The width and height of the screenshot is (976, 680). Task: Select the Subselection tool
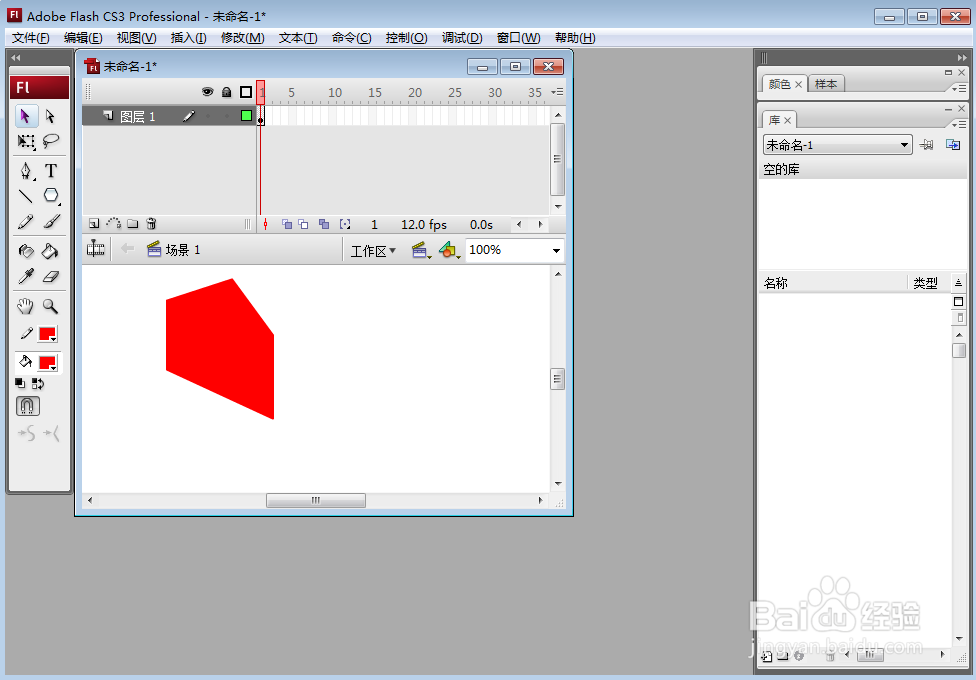click(x=50, y=116)
